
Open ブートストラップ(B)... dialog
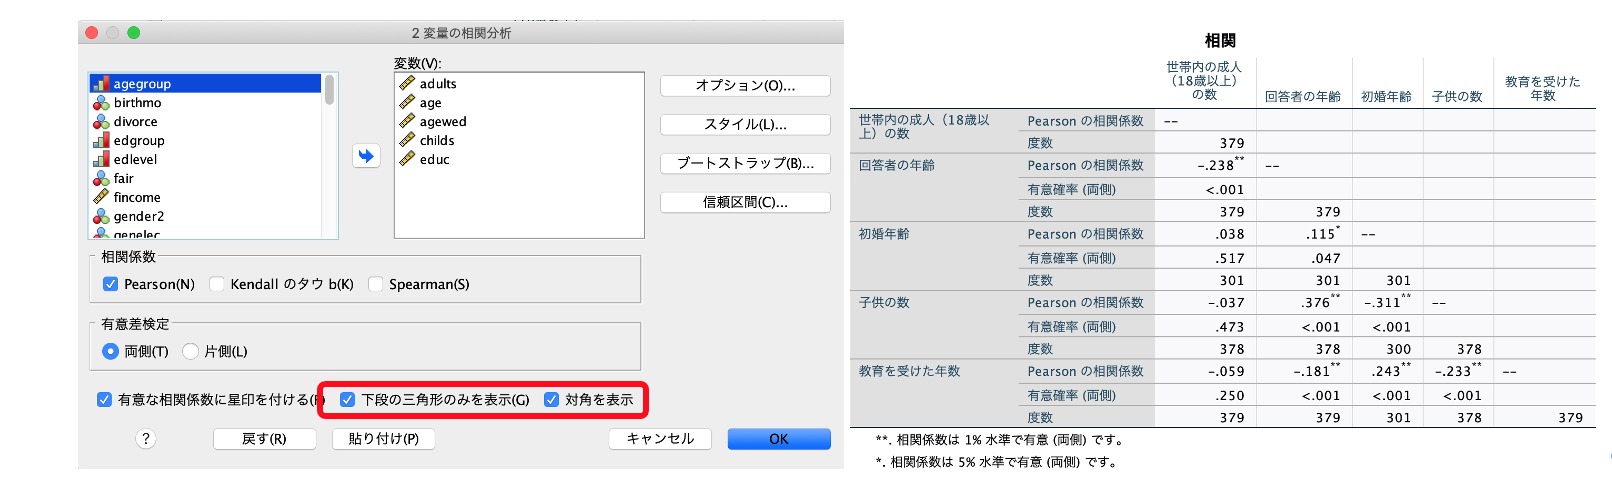(x=745, y=163)
